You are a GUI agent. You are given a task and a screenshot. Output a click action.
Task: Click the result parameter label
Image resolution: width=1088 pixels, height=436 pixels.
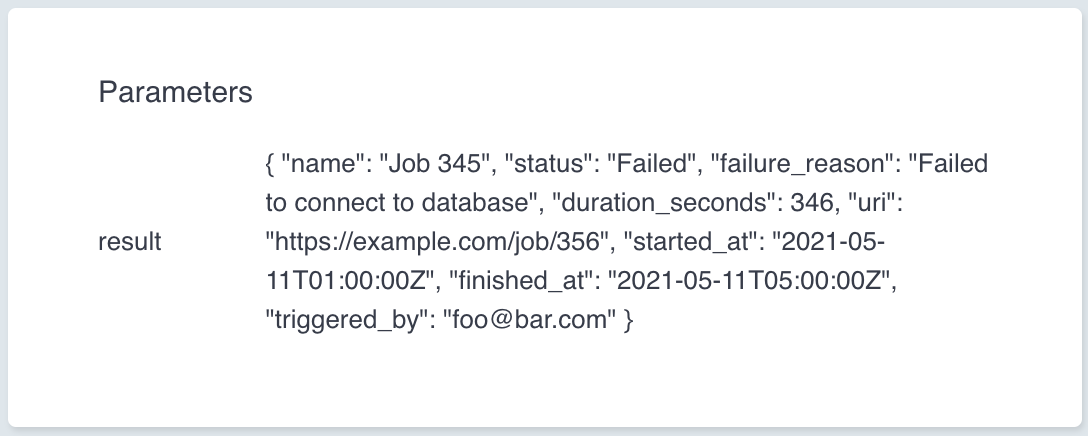coord(130,242)
